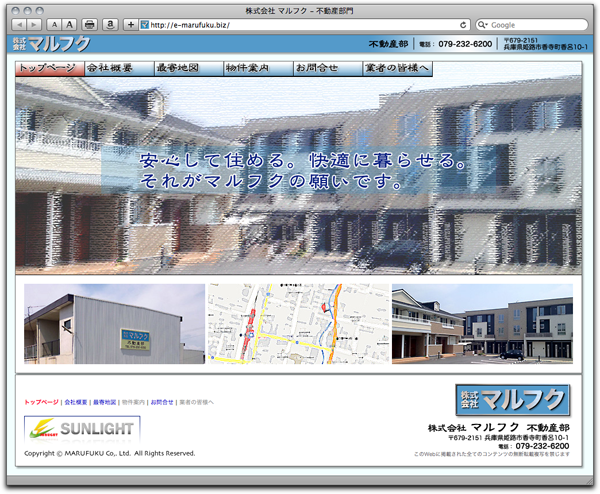The image size is (600, 494).
Task: Open the street map thumbnail
Action: 298,324
